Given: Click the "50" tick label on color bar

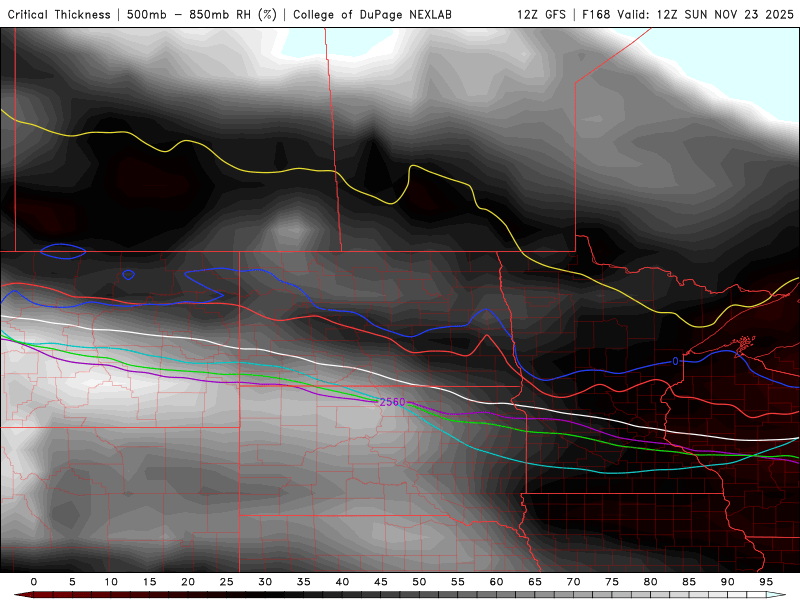Looking at the screenshot, I should pos(419,582).
